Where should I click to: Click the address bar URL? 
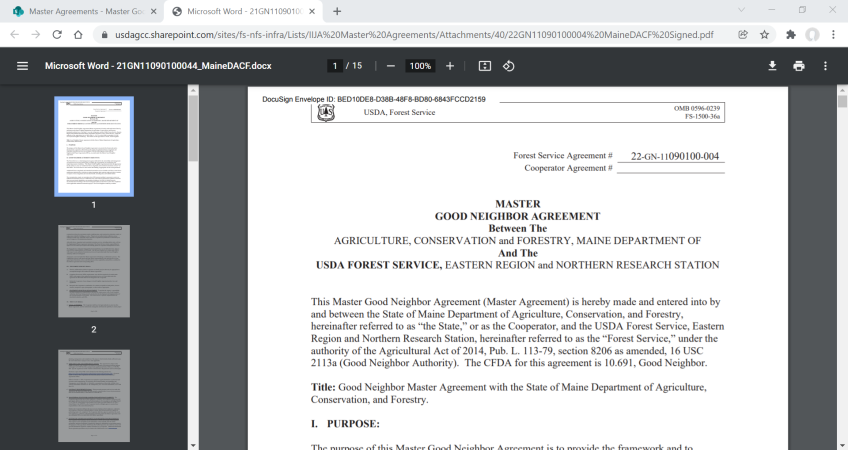pyautogui.click(x=414, y=35)
